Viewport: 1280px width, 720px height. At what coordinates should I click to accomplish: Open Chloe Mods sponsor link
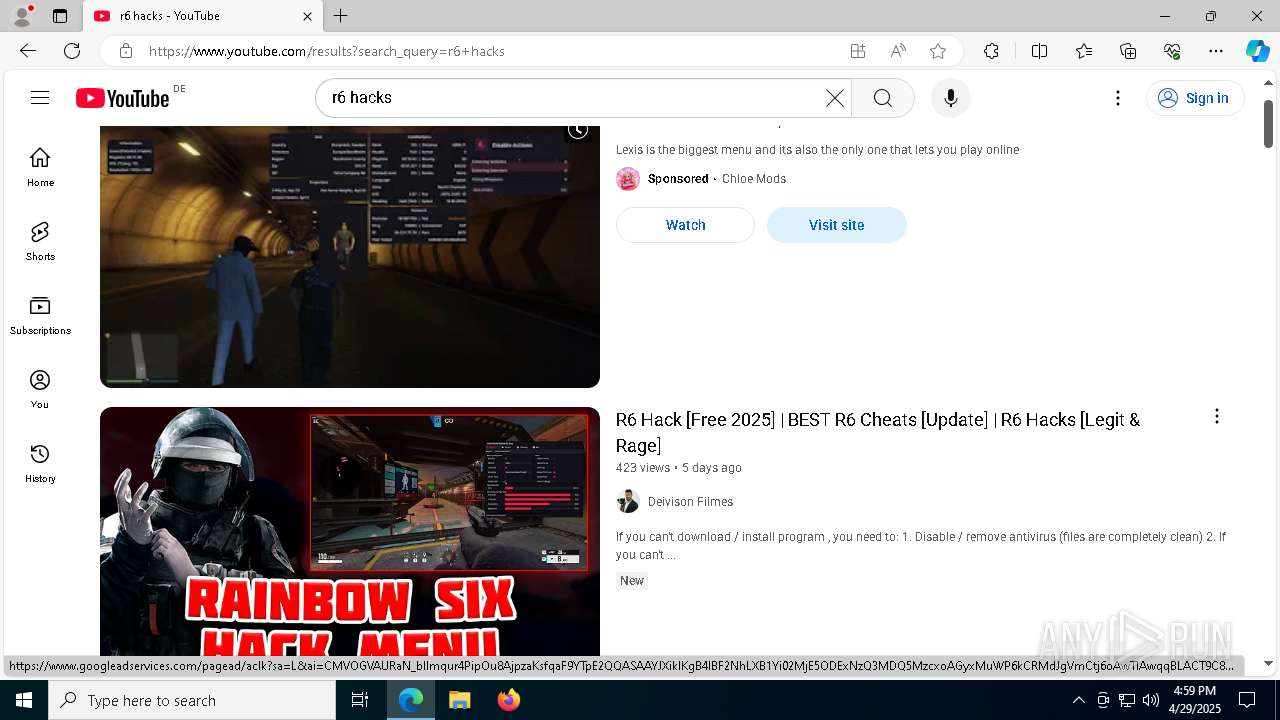[x=754, y=179]
